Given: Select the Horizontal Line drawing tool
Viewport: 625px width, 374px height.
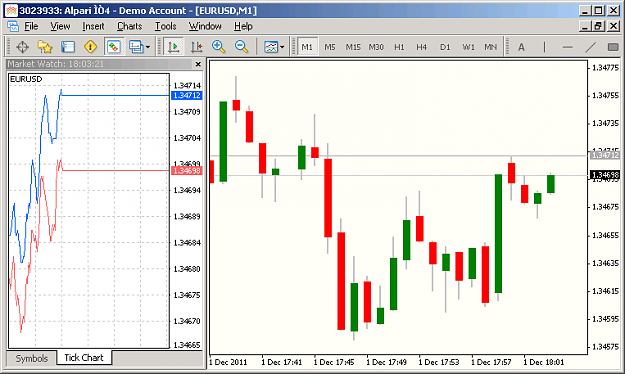Looking at the screenshot, I should (567, 47).
